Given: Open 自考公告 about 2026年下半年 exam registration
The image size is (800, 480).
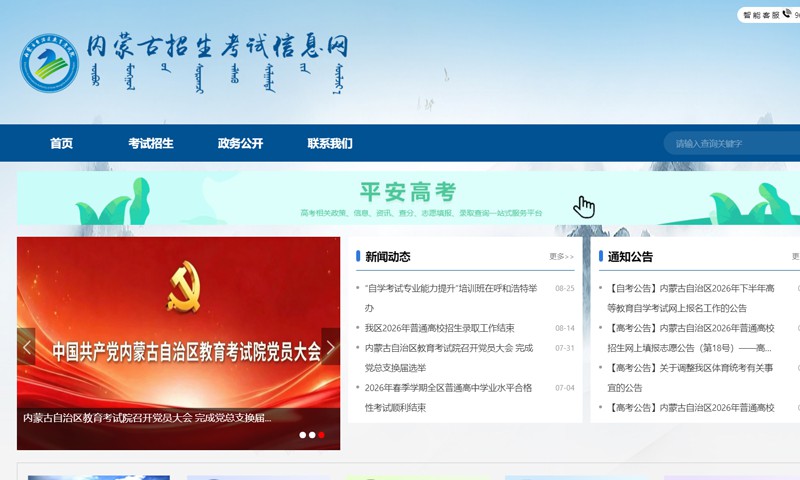Looking at the screenshot, I should (x=691, y=298).
